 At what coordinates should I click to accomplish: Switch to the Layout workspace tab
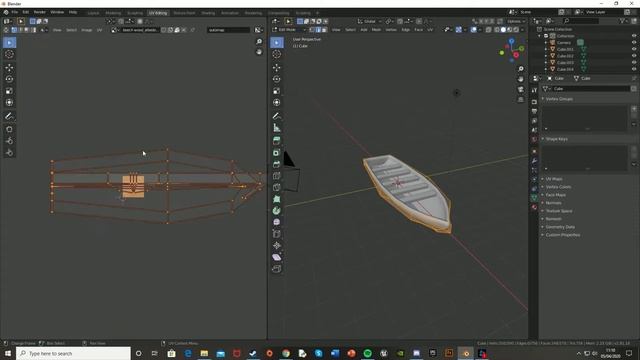click(93, 13)
